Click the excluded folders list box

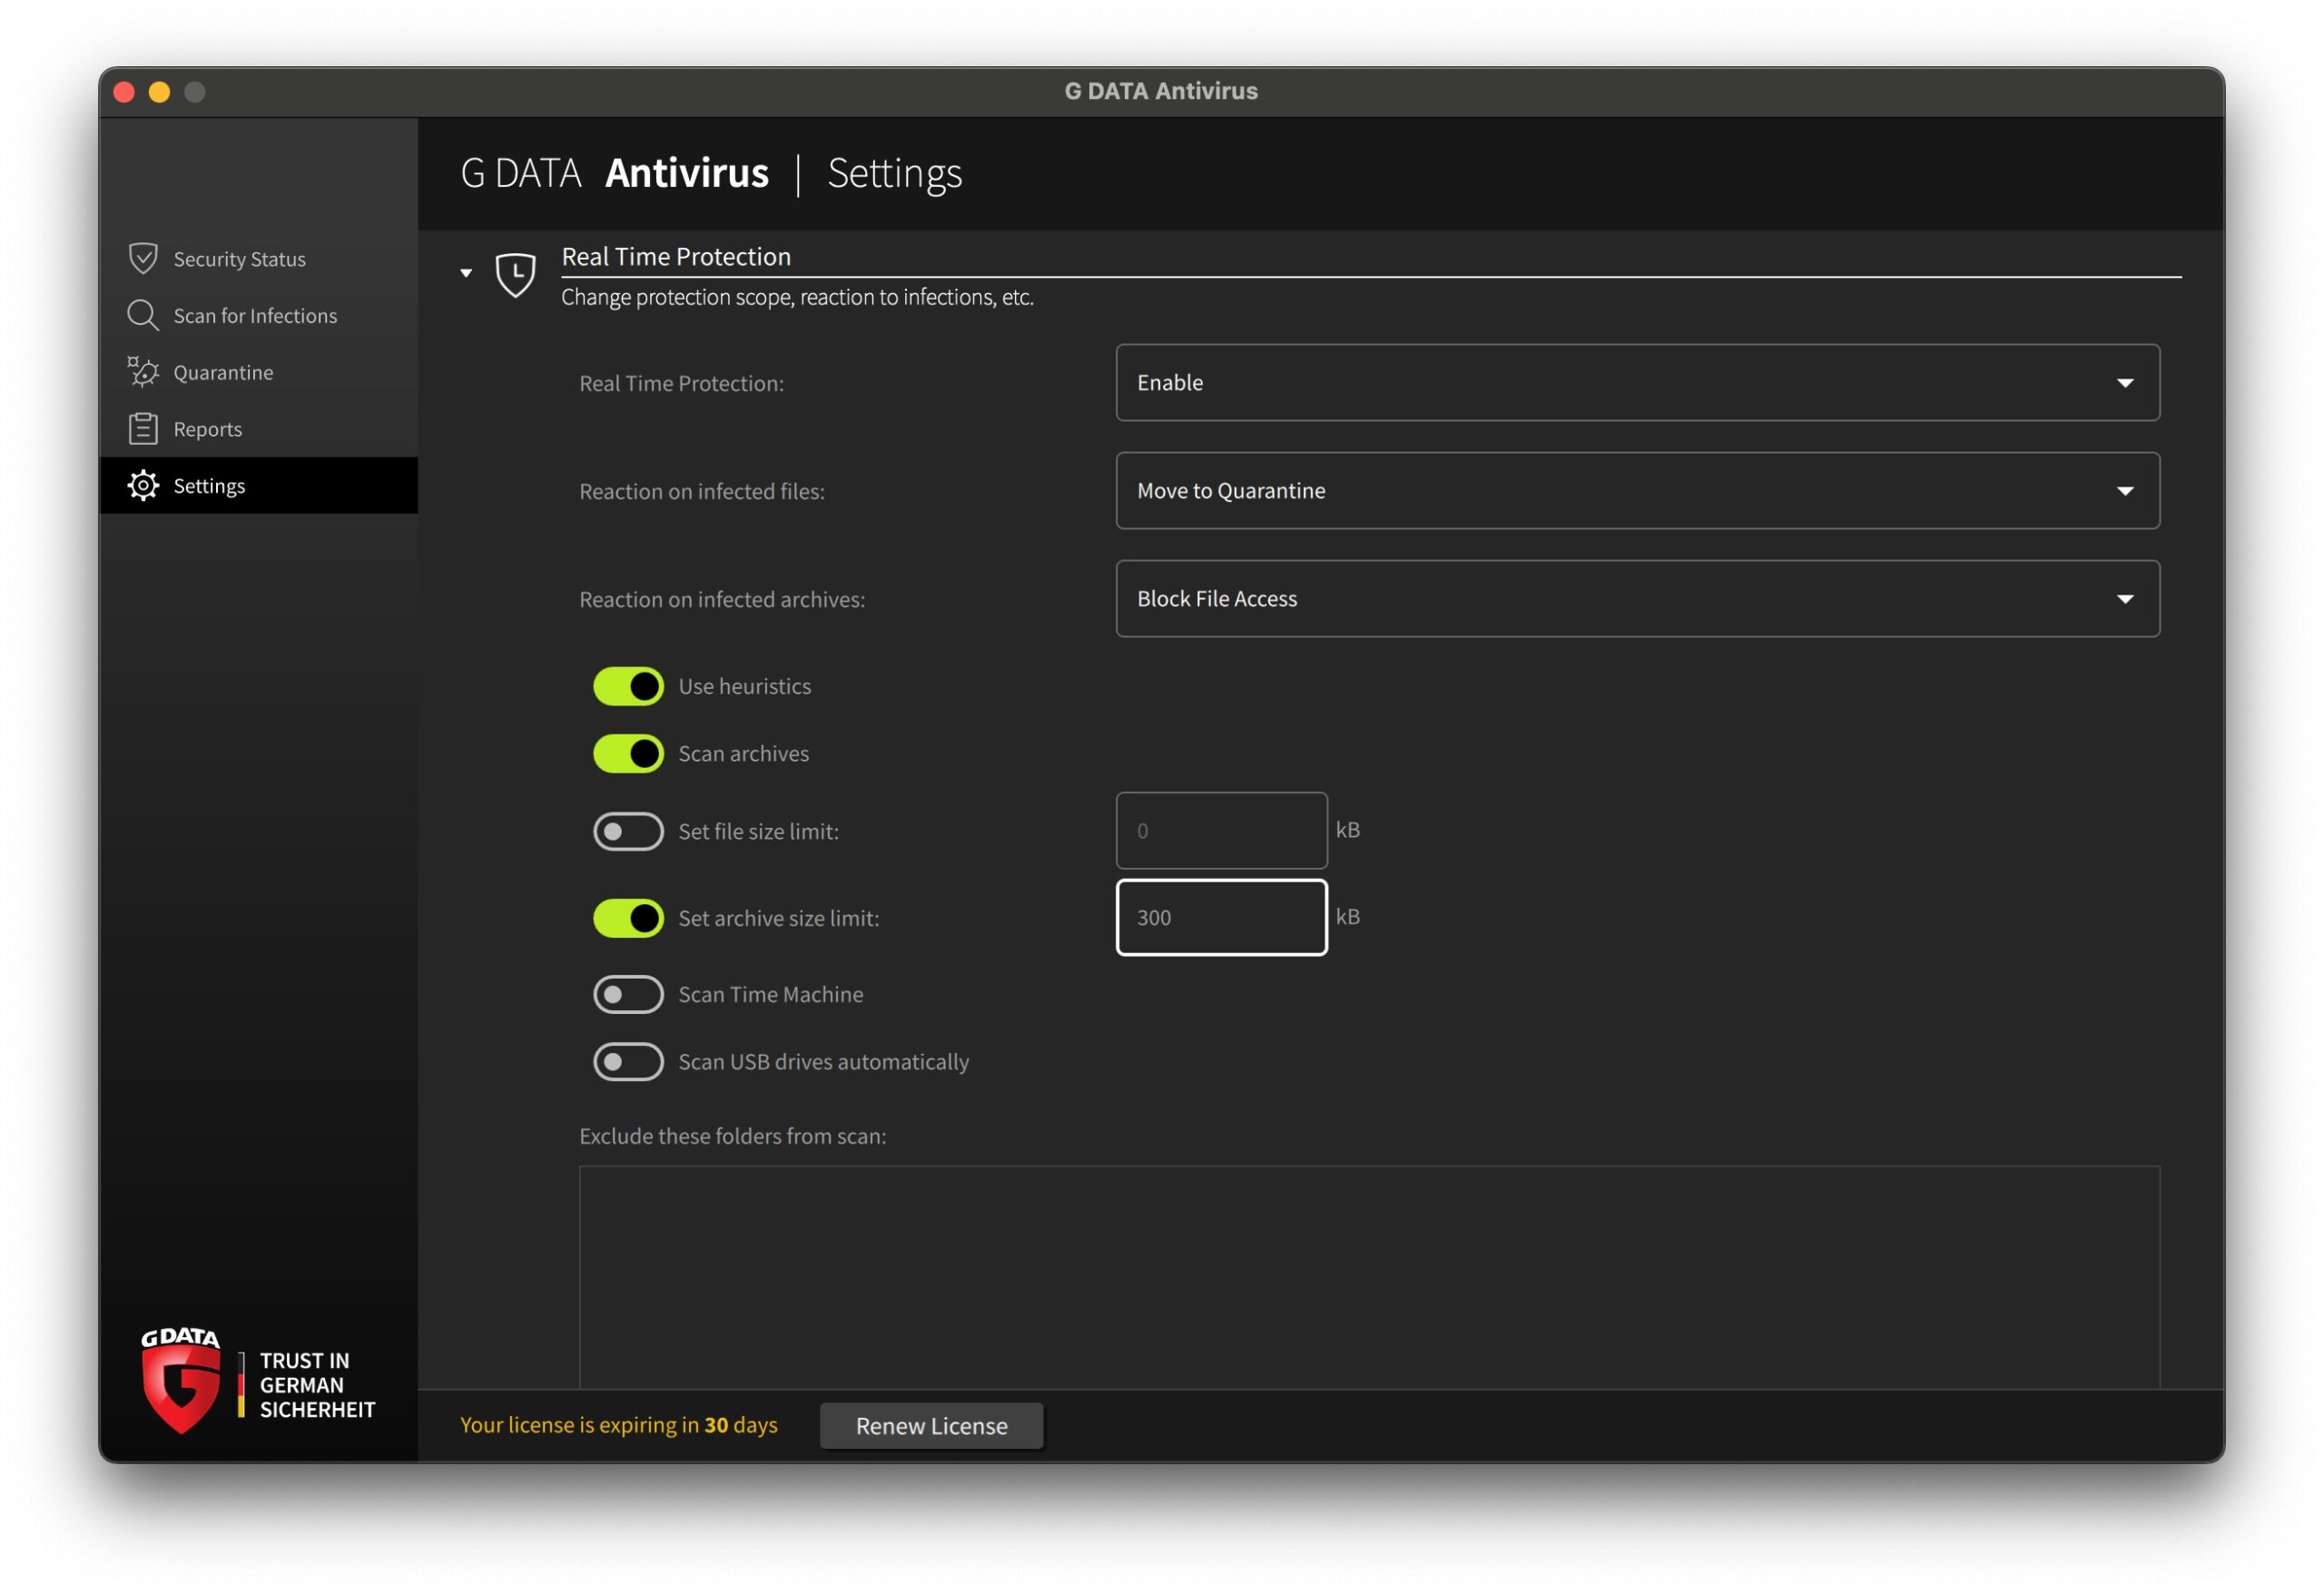(x=1369, y=1276)
